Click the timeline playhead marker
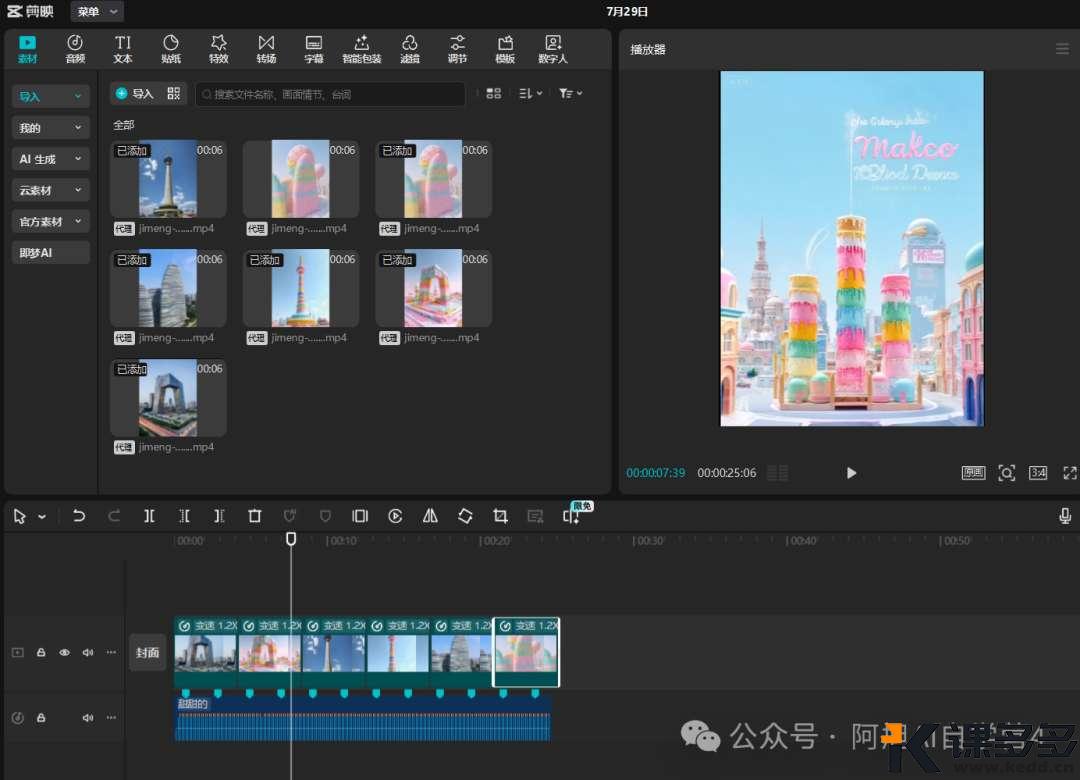 pyautogui.click(x=291, y=539)
